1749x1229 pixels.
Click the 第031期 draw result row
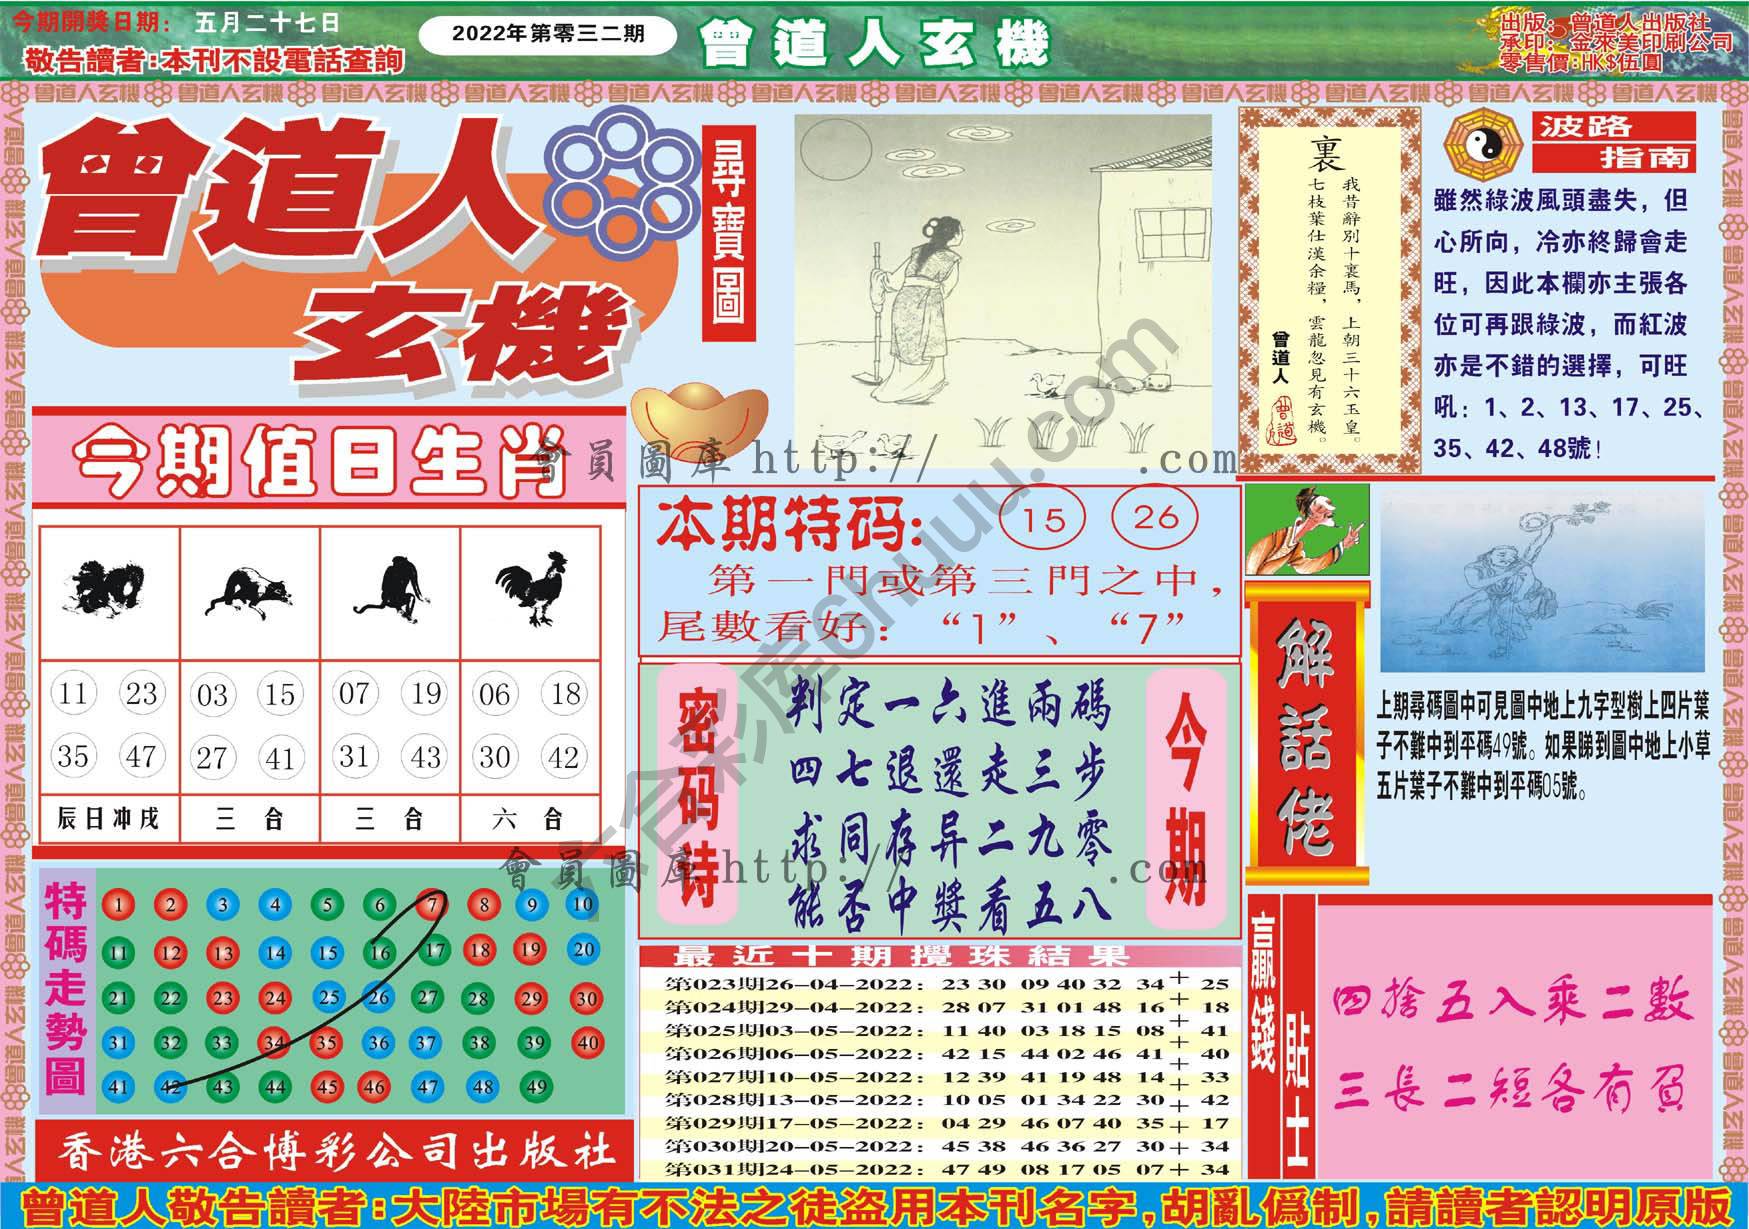point(938,1168)
